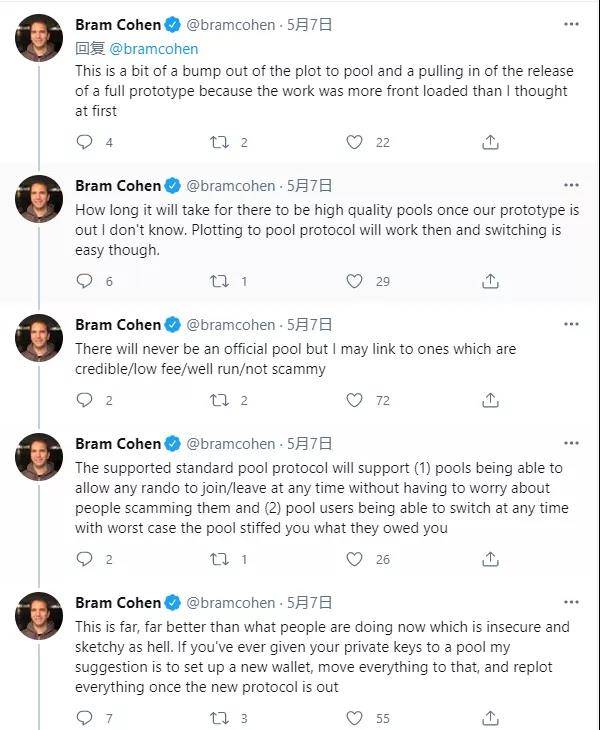The height and width of the screenshot is (730, 600).
Task: Like the tweet with 22 likes
Action: click(354, 143)
